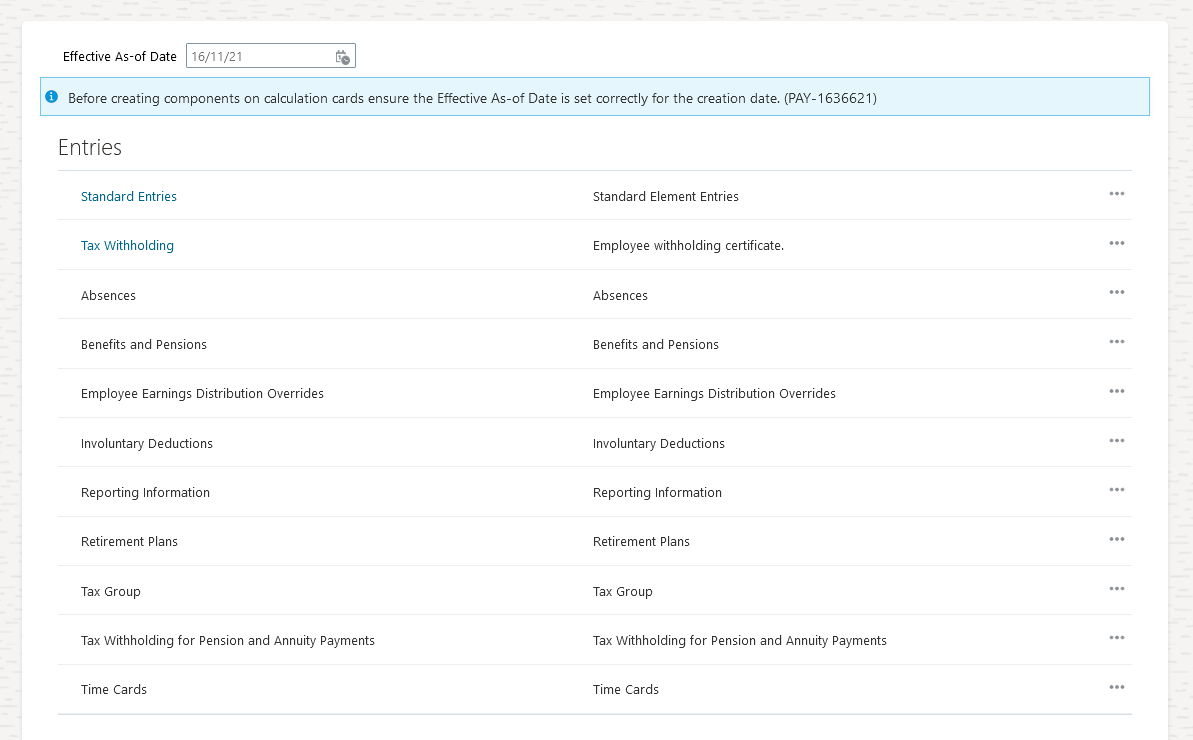The width and height of the screenshot is (1193, 740).
Task: Open actions menu for Time Cards row
Action: pos(1117,687)
